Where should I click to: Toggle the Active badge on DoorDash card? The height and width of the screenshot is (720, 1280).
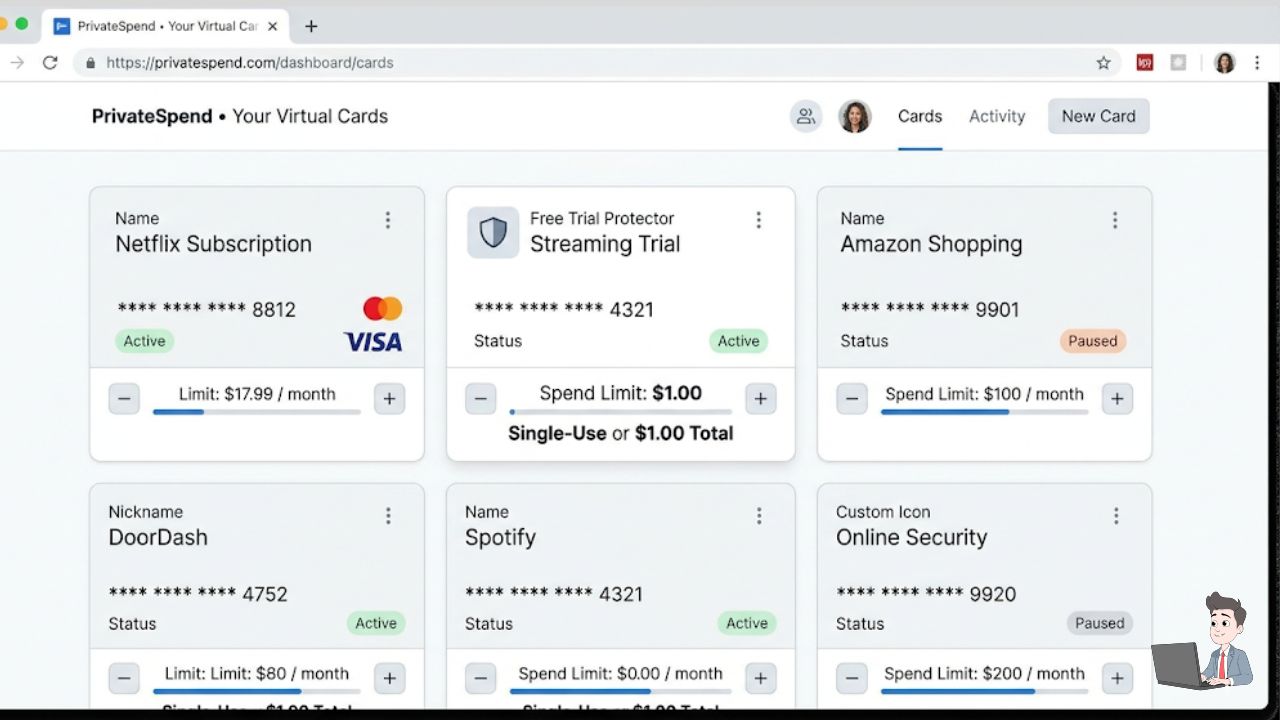click(376, 623)
